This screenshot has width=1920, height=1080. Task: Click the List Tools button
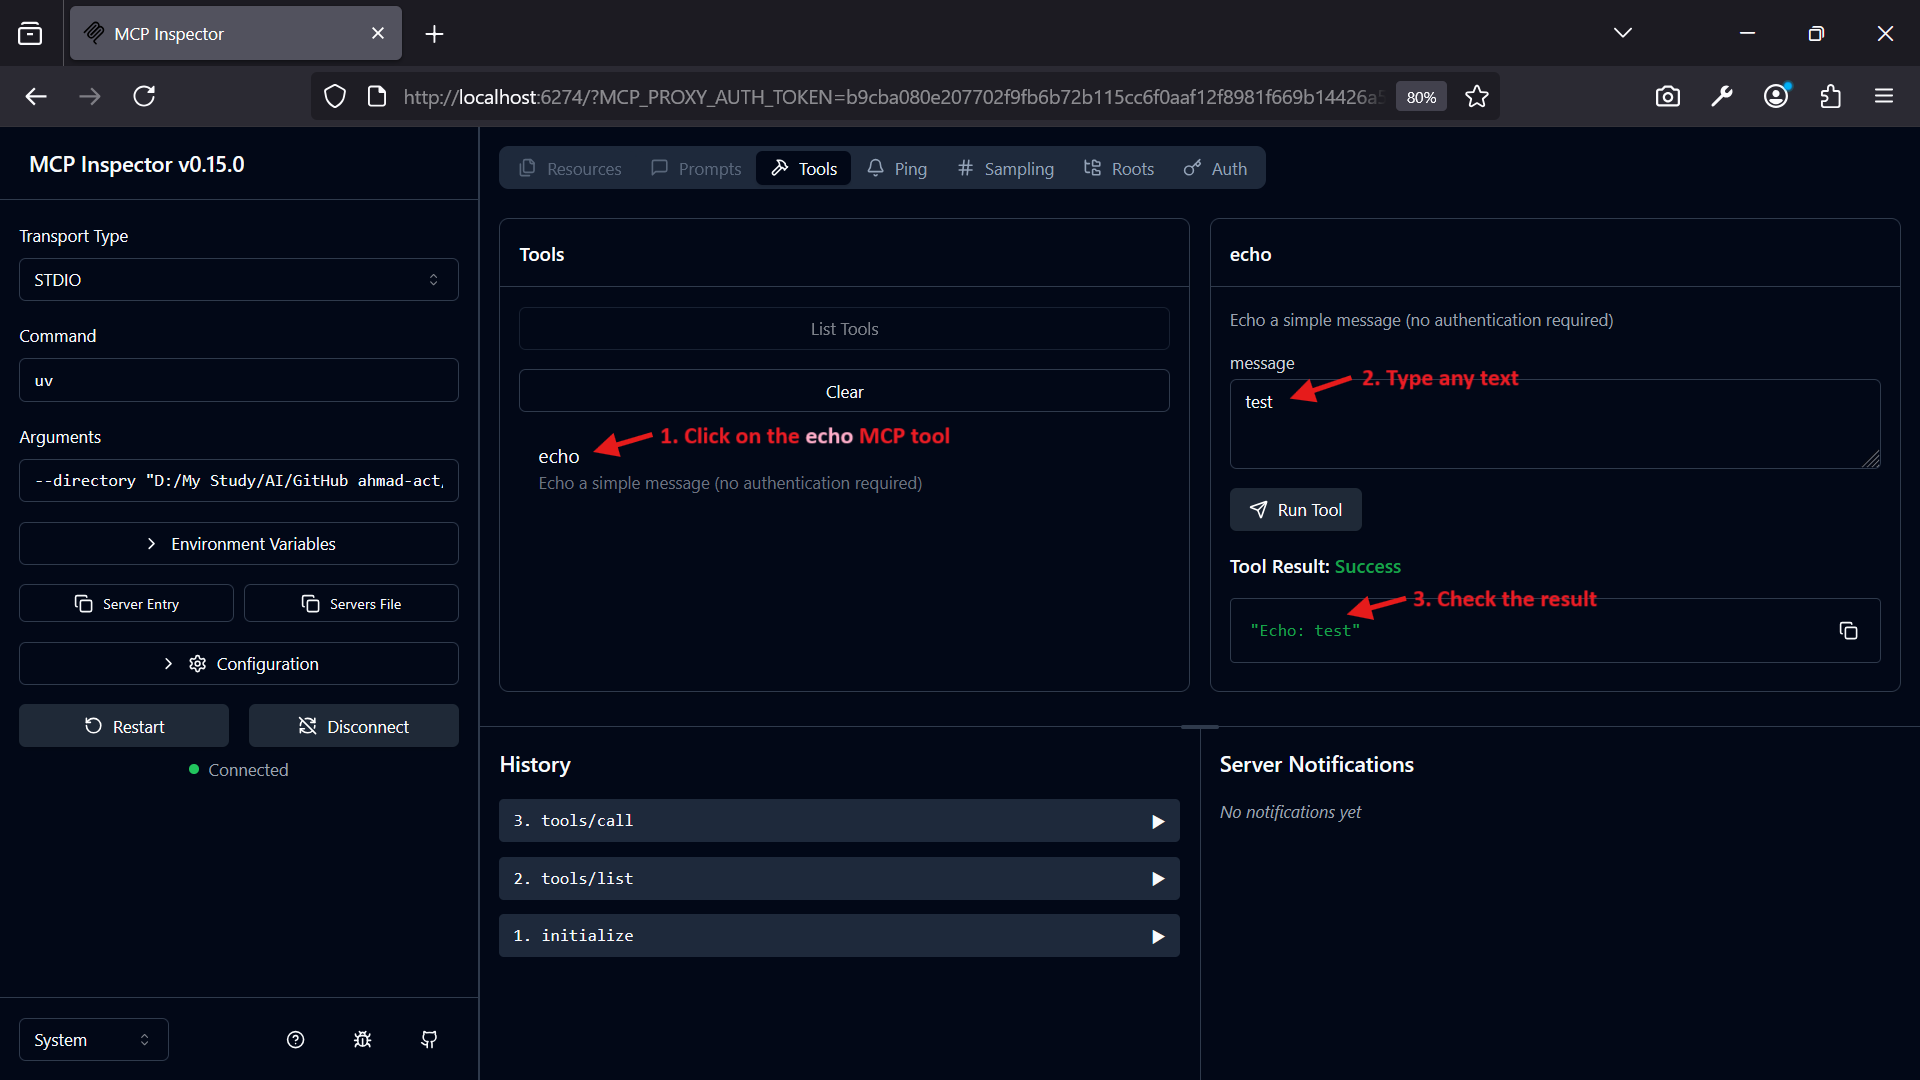[x=844, y=329]
